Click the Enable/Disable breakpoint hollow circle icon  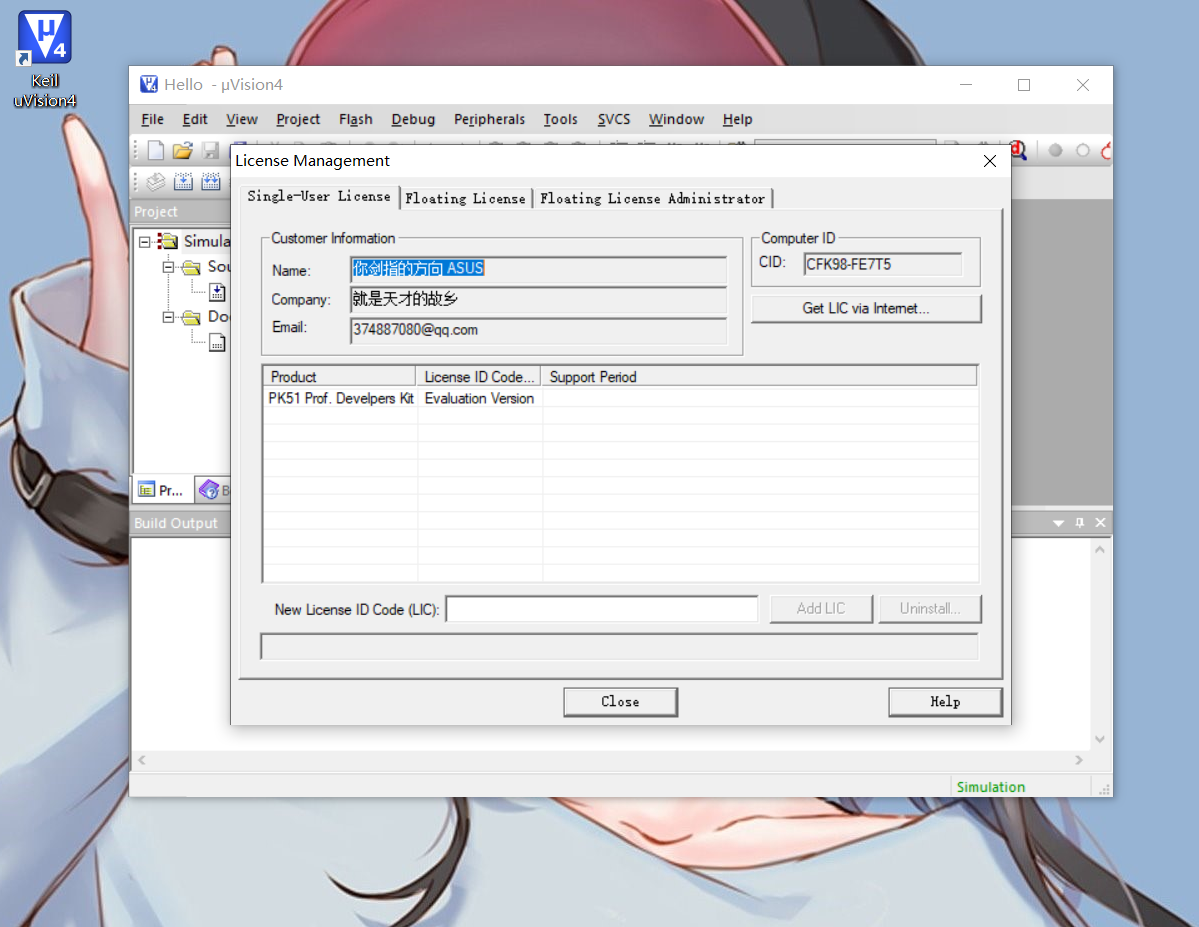point(1083,150)
